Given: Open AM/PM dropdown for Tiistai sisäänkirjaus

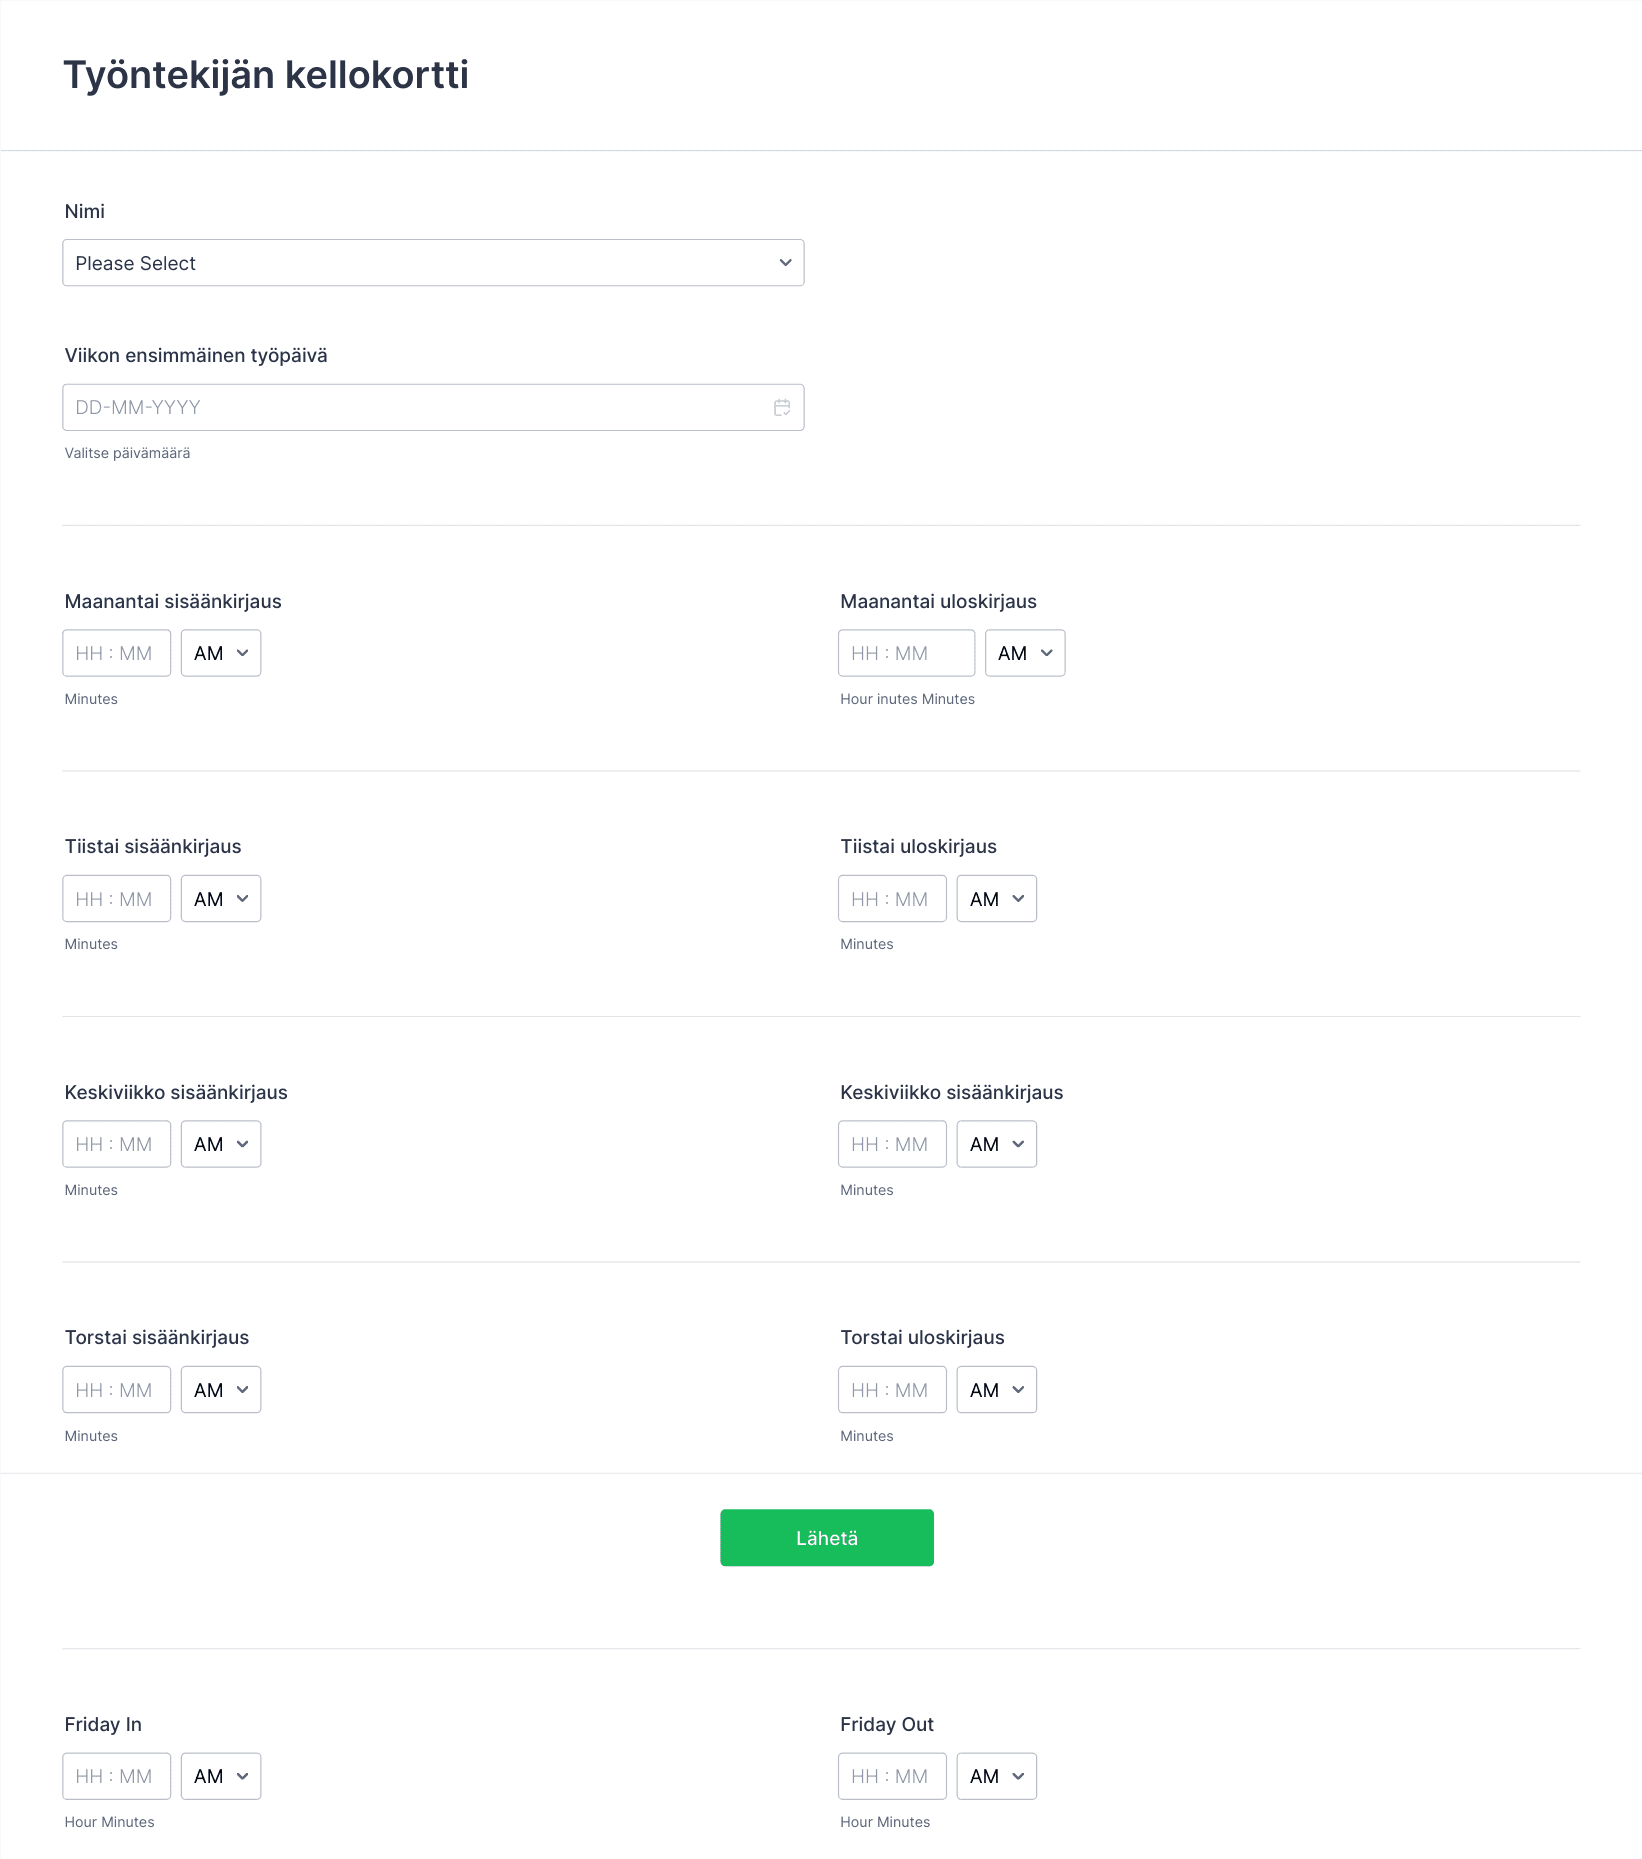Looking at the screenshot, I should click(221, 899).
